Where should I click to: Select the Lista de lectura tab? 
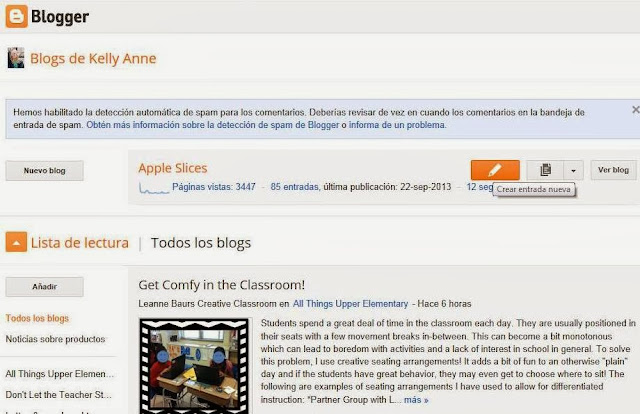coord(80,243)
